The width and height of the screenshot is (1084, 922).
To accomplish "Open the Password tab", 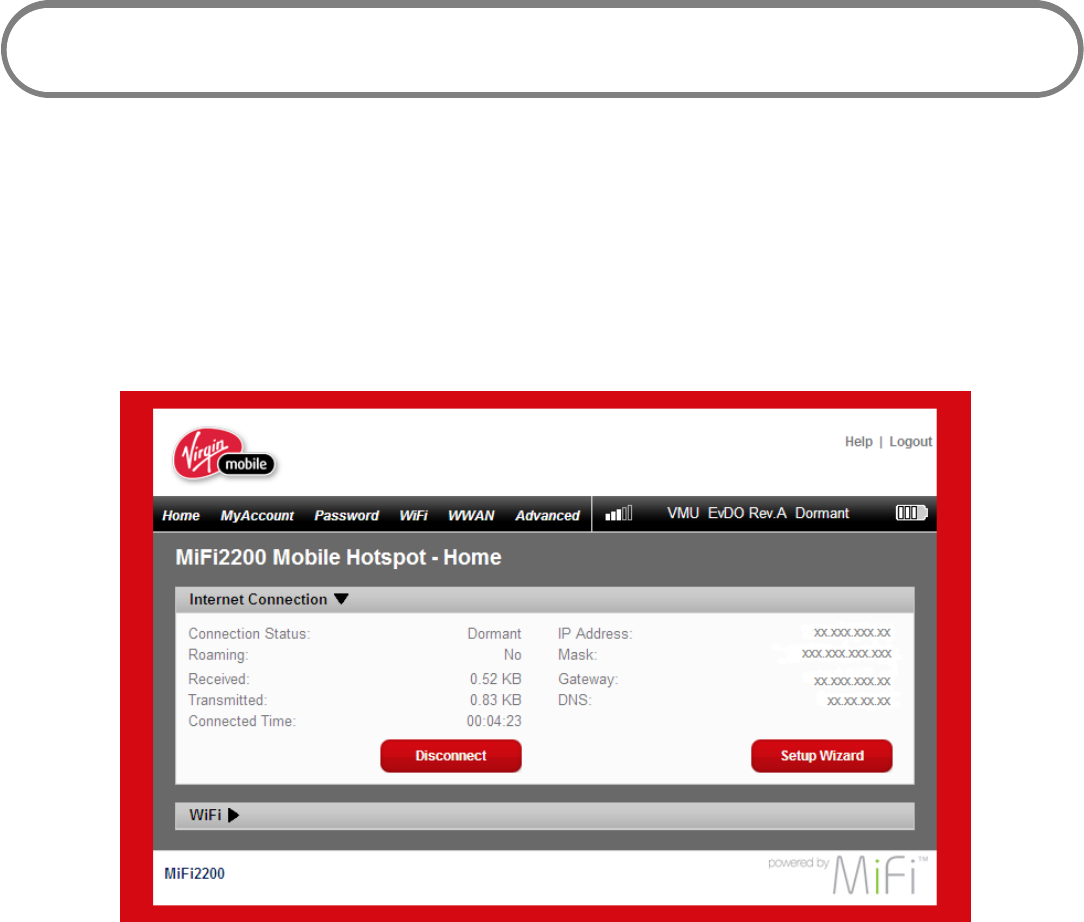I will tap(346, 516).
